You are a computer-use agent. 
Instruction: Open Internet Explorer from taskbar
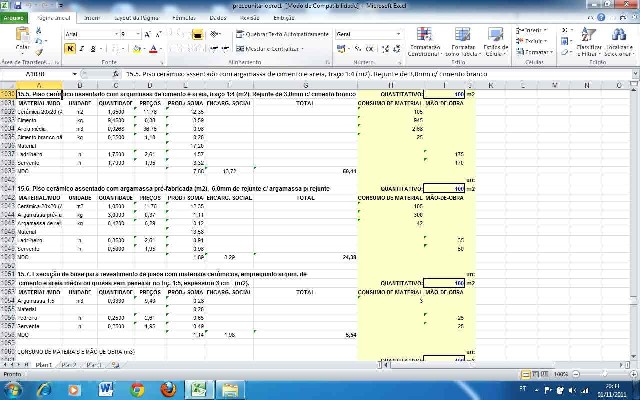(44, 390)
